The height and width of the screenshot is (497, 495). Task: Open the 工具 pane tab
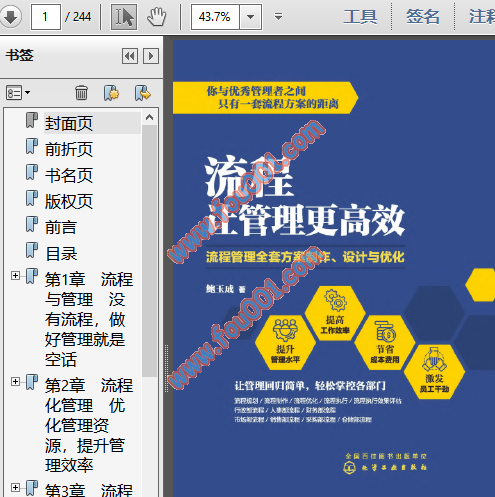coord(360,17)
